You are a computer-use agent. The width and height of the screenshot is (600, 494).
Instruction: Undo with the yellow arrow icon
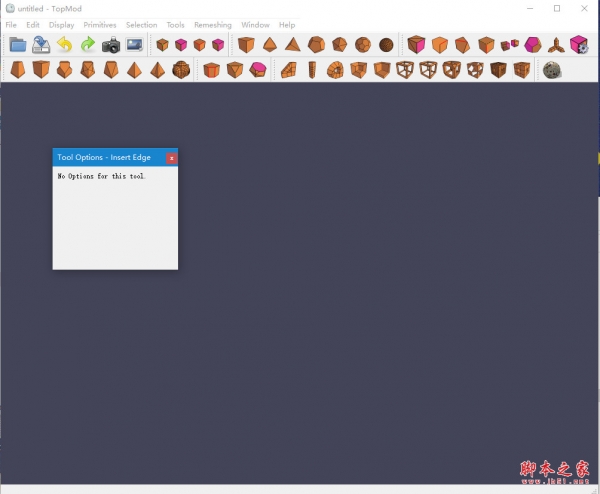tap(64, 45)
